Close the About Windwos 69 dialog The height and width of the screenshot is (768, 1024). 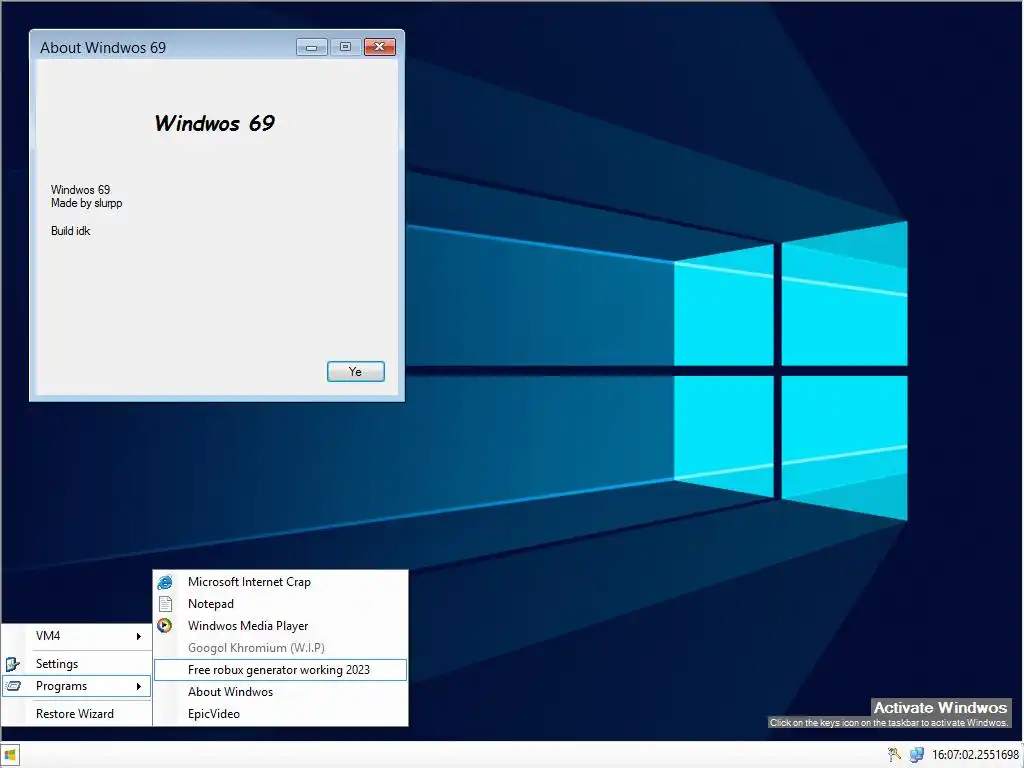pyautogui.click(x=379, y=47)
